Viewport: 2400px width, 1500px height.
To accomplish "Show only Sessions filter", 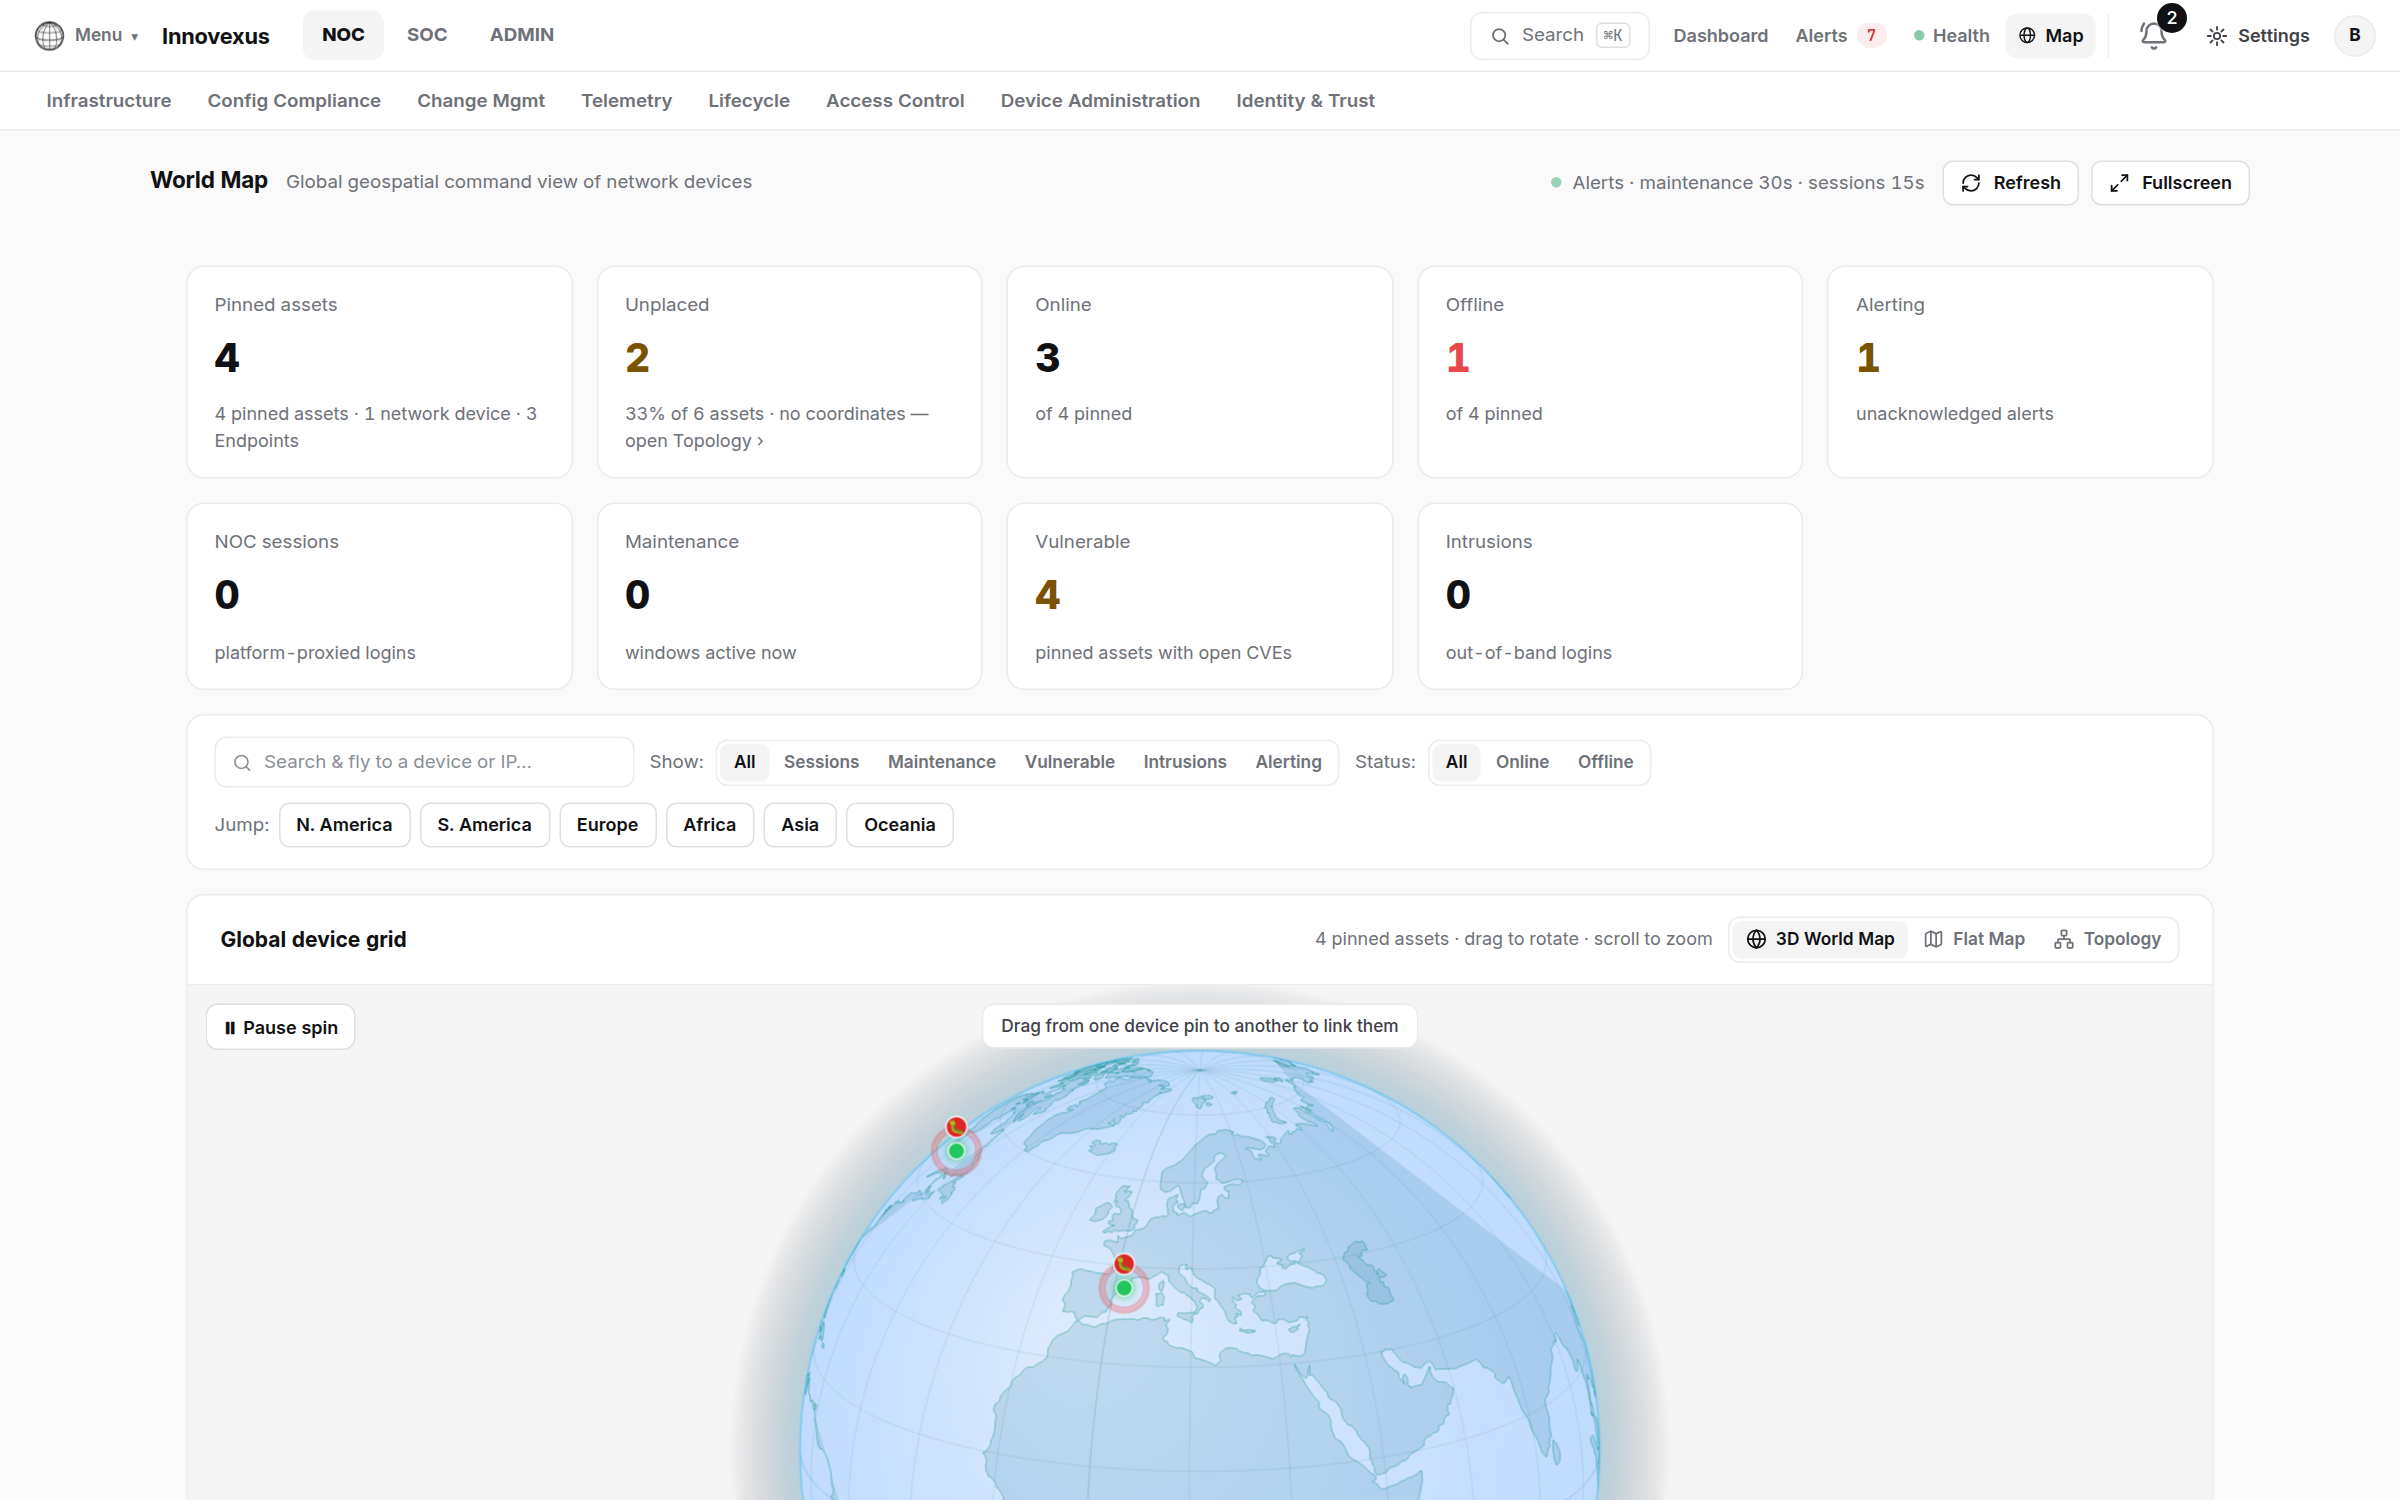I will (821, 762).
